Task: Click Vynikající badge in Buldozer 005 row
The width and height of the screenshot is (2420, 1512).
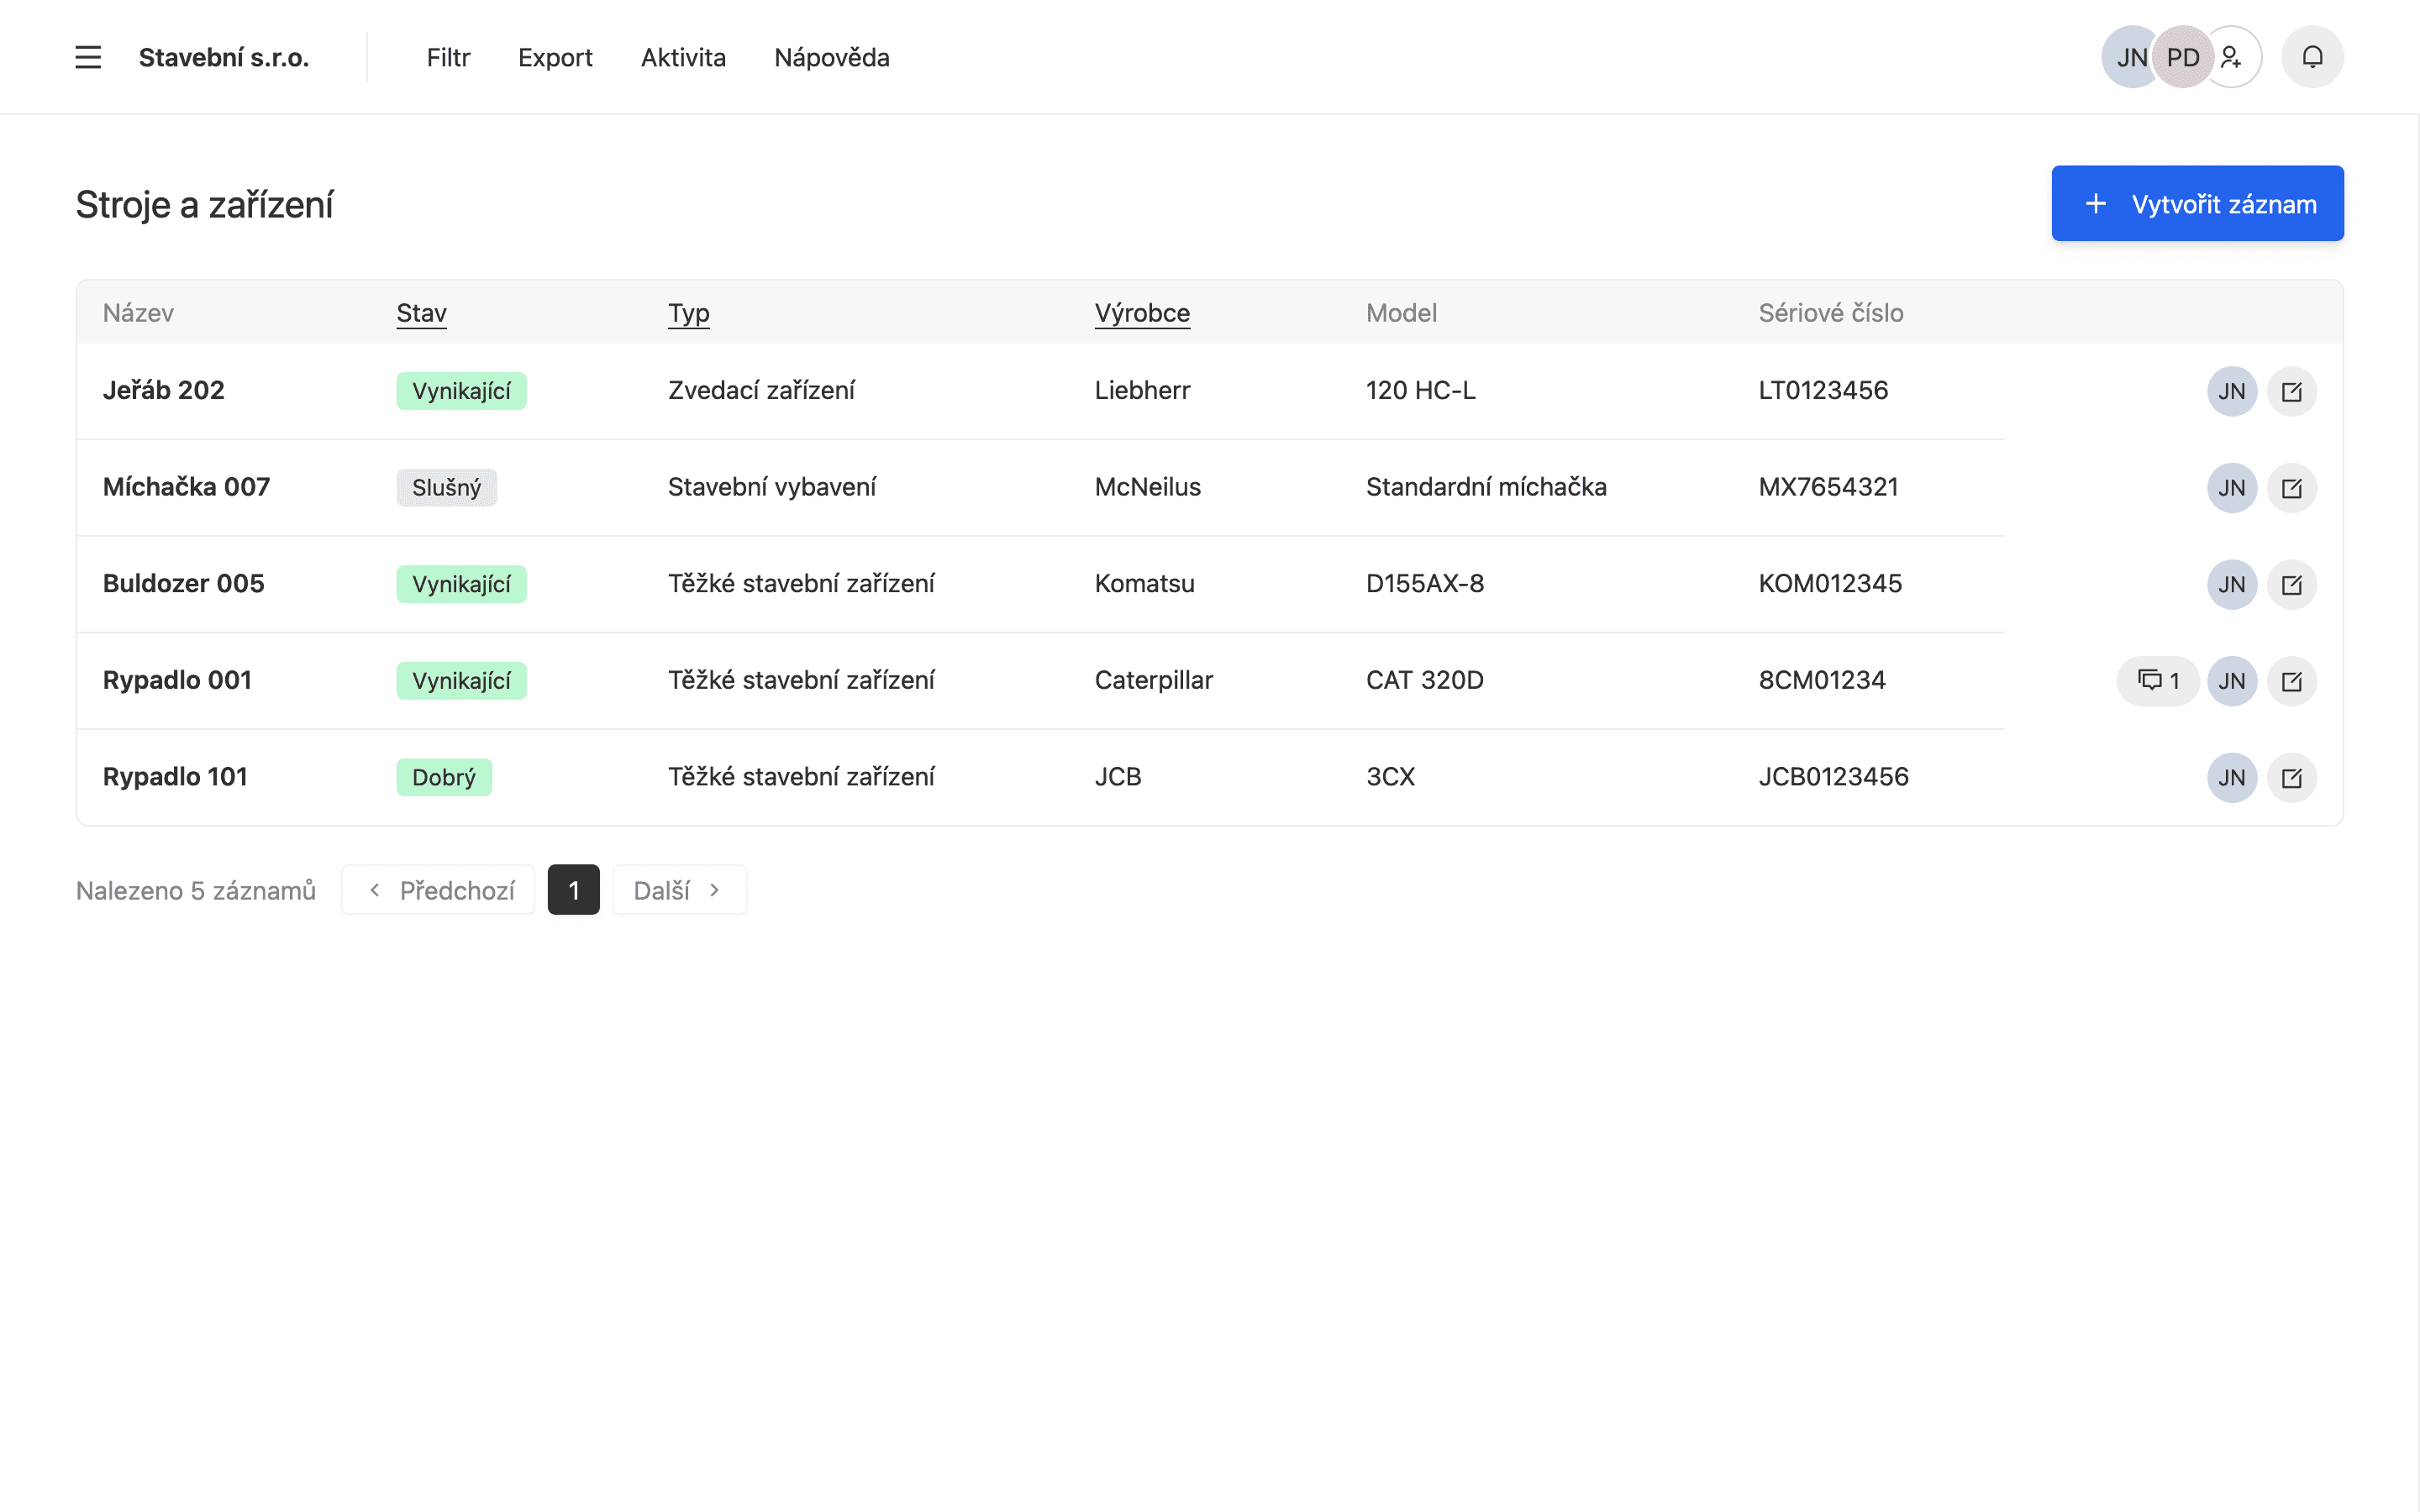Action: click(461, 584)
